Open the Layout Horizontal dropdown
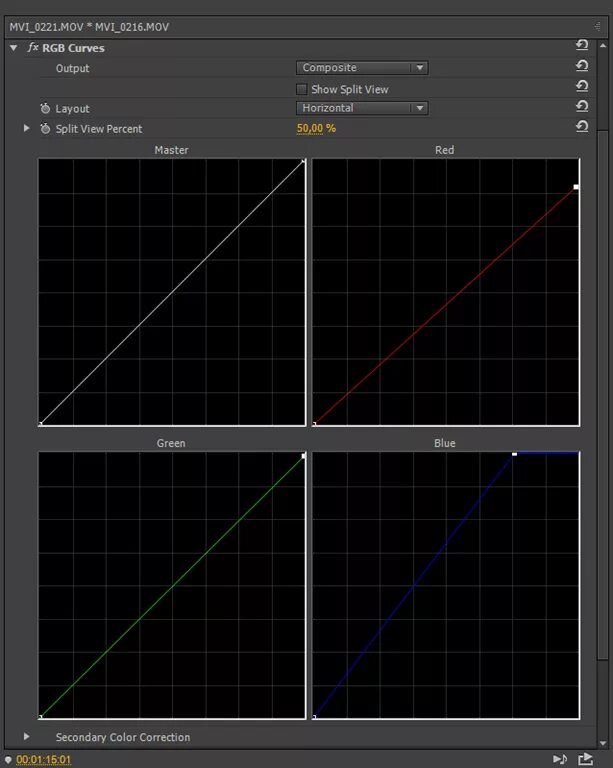Screen dimensions: 613x768 [x=362, y=108]
